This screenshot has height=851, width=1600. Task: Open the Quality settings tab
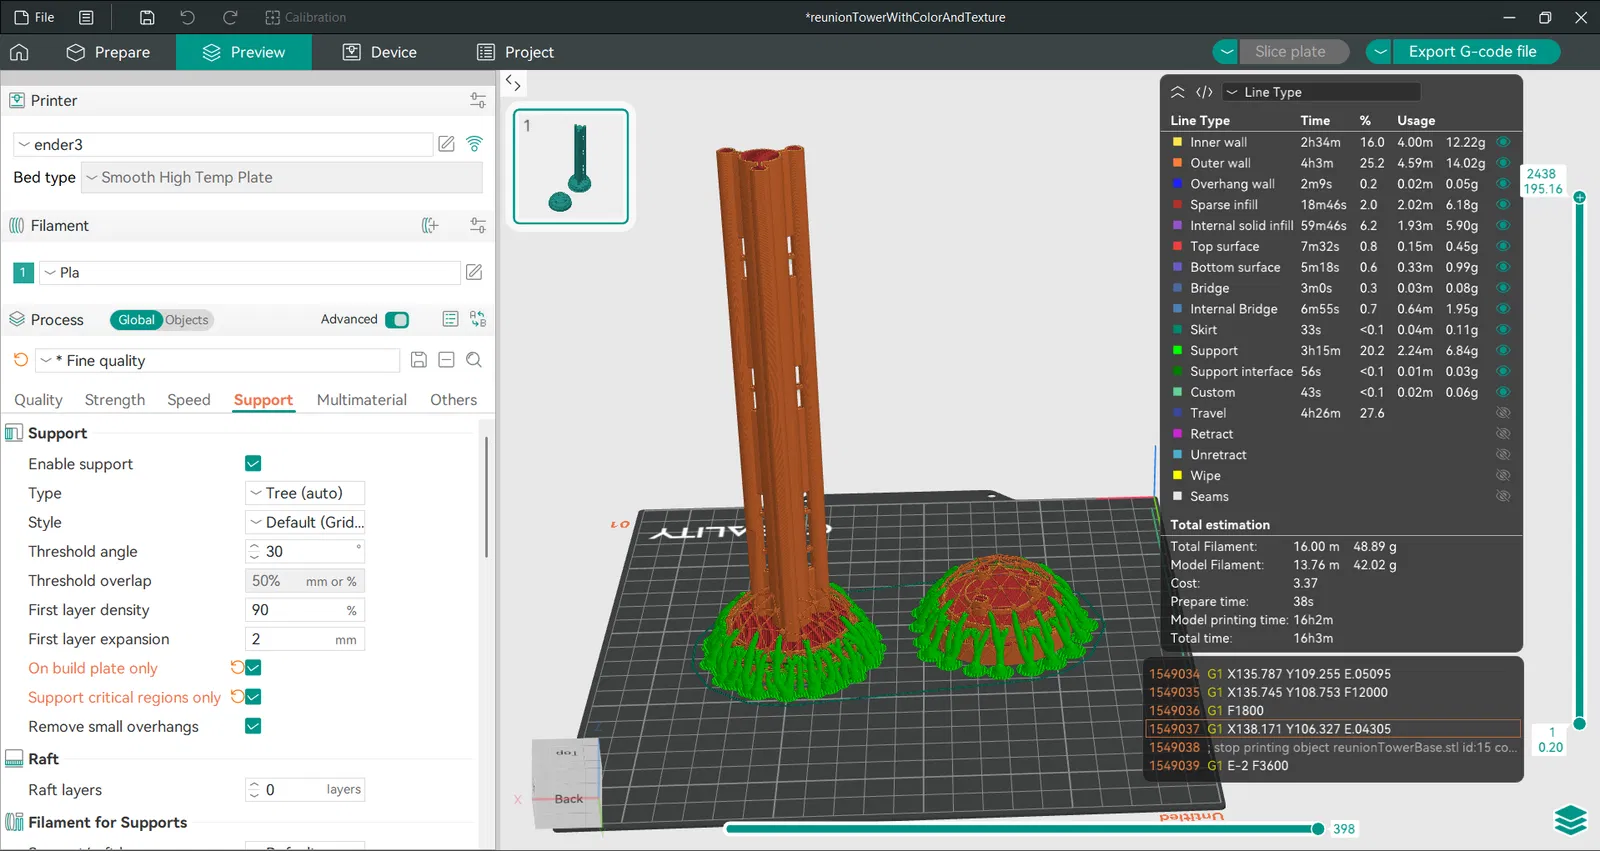(x=38, y=400)
